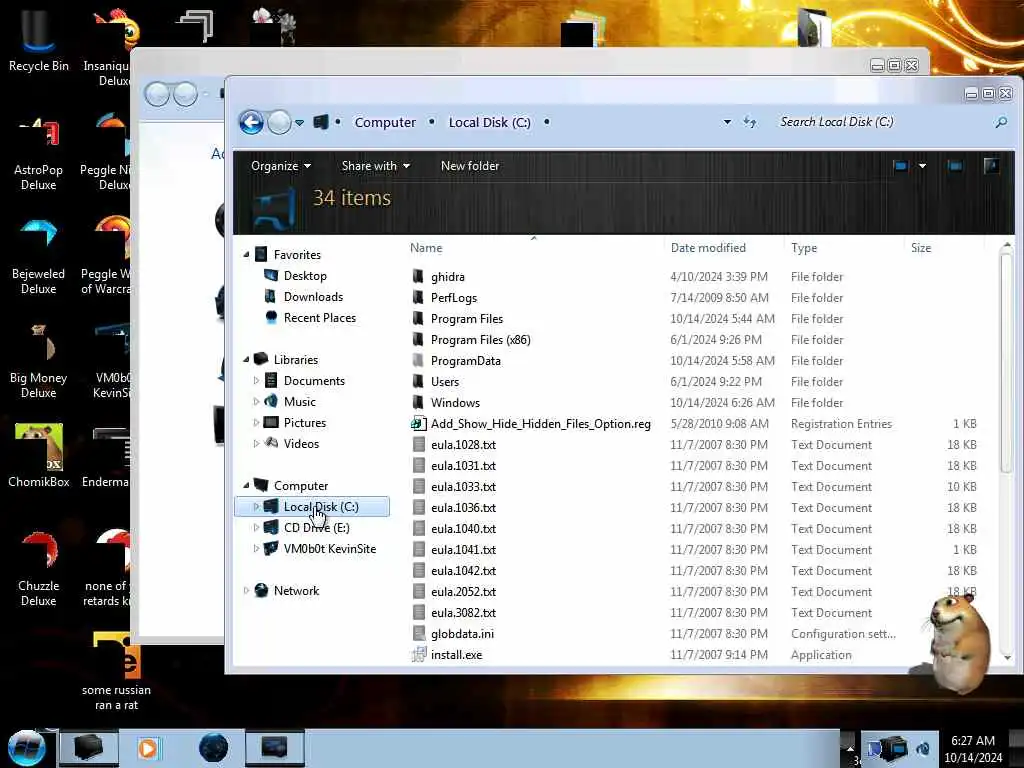This screenshot has height=768, width=1024.
Task: Click the help icon in Explorer toolbar
Action: [991, 166]
